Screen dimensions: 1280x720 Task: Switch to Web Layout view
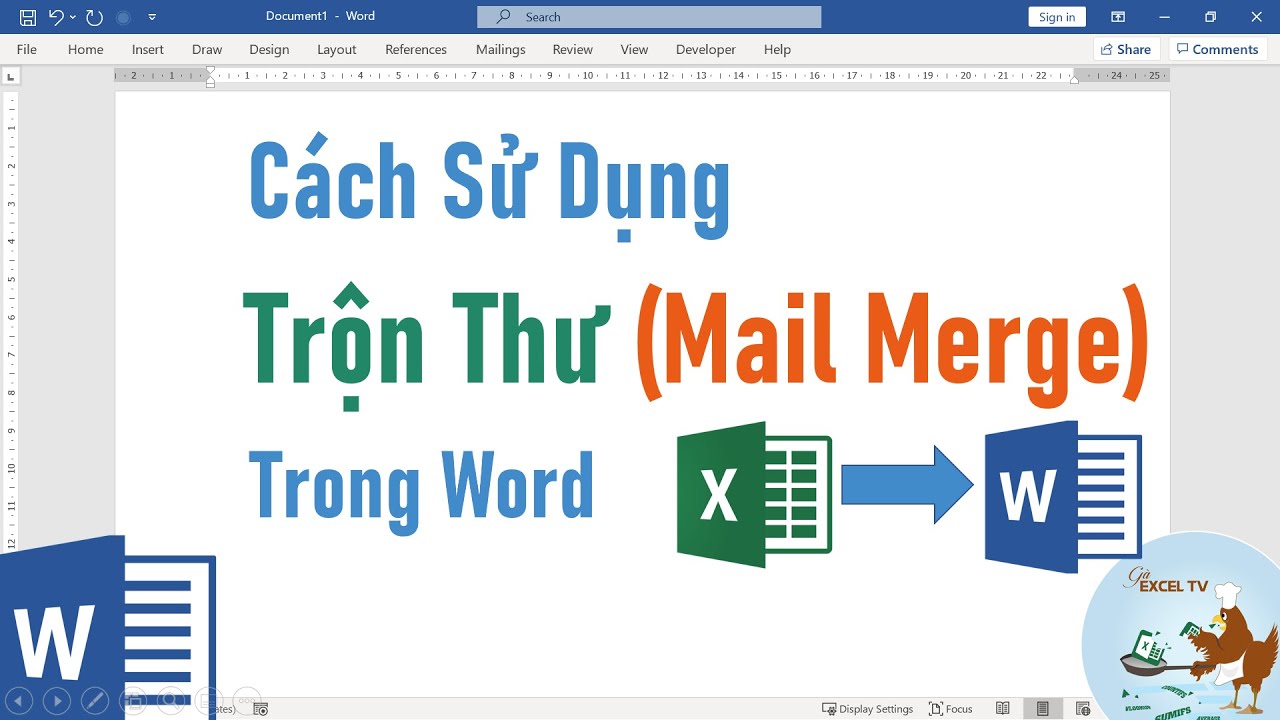point(1083,709)
